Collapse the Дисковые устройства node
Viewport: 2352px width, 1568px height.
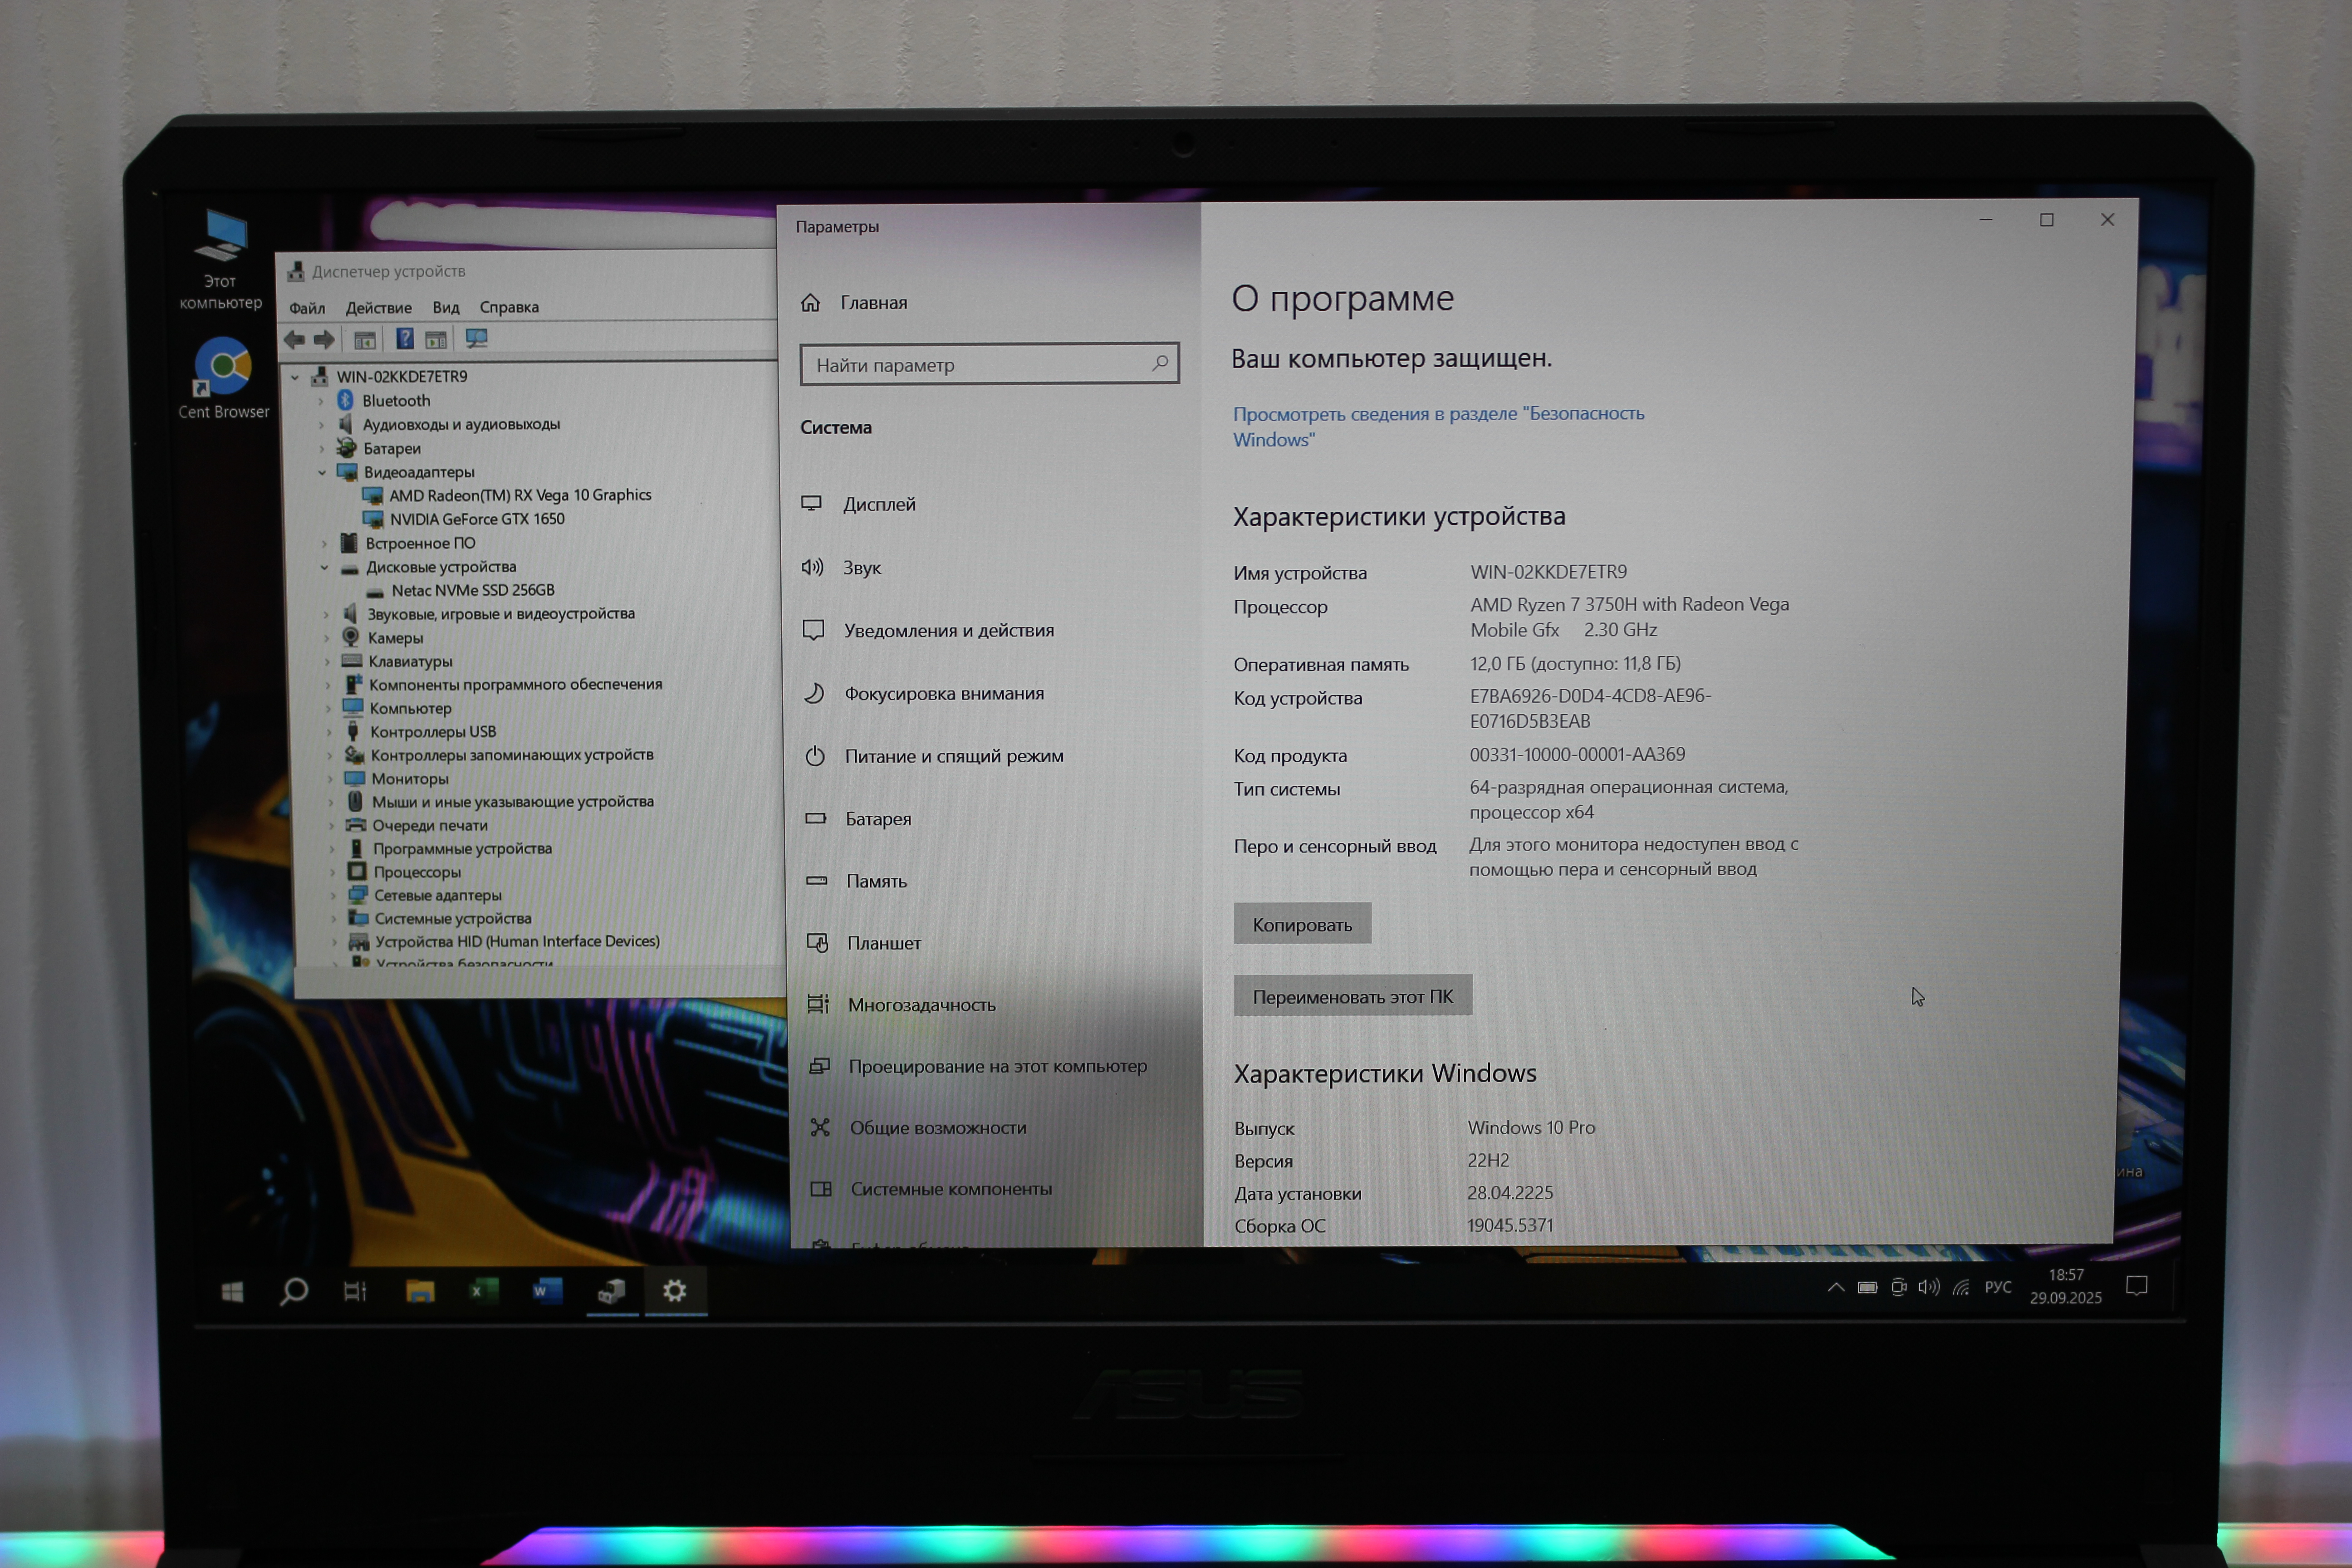point(324,567)
